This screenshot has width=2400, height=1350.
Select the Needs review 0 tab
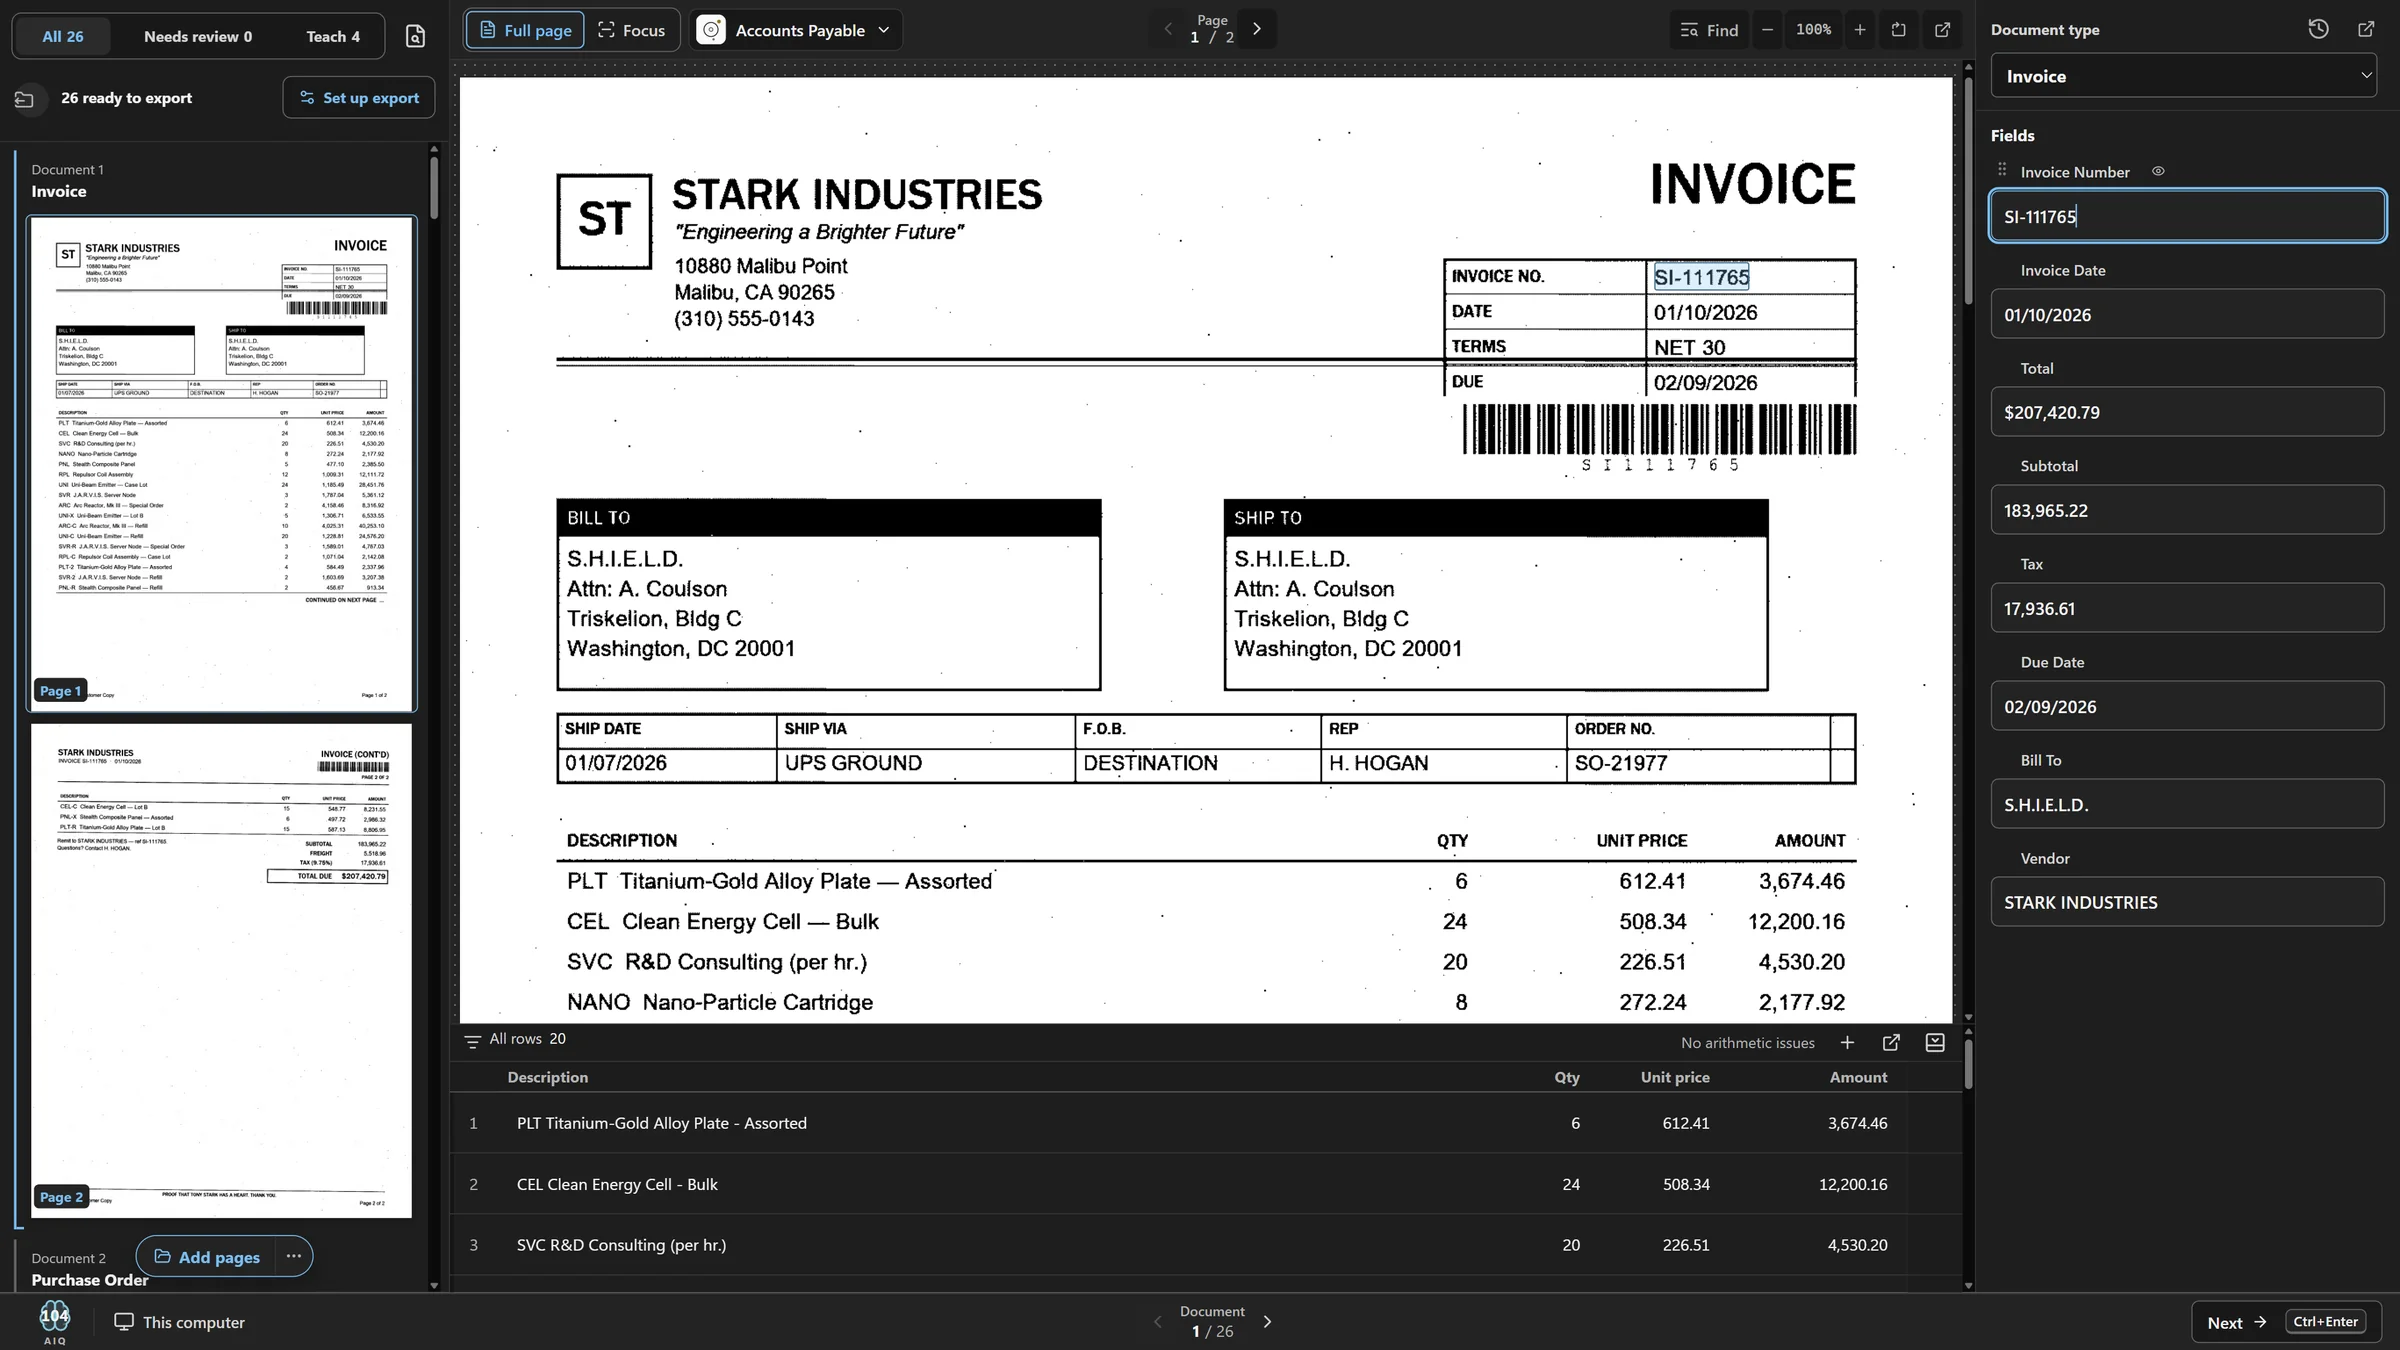tap(198, 36)
